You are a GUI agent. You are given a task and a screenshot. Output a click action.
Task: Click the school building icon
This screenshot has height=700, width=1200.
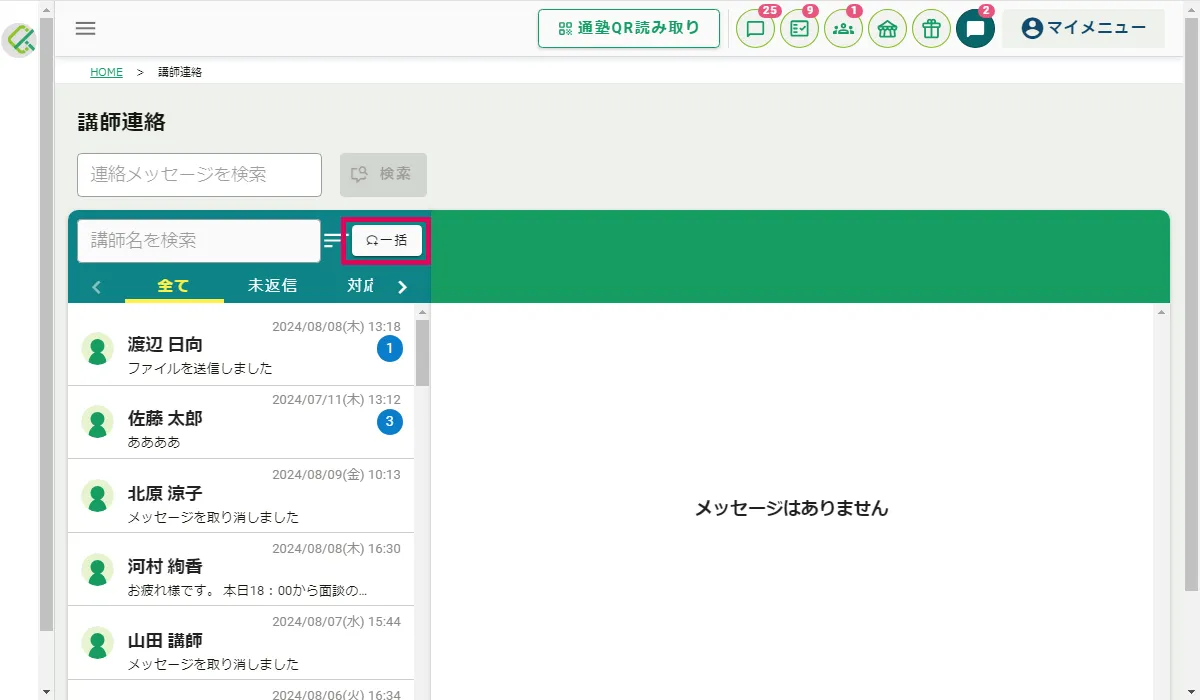[887, 29]
